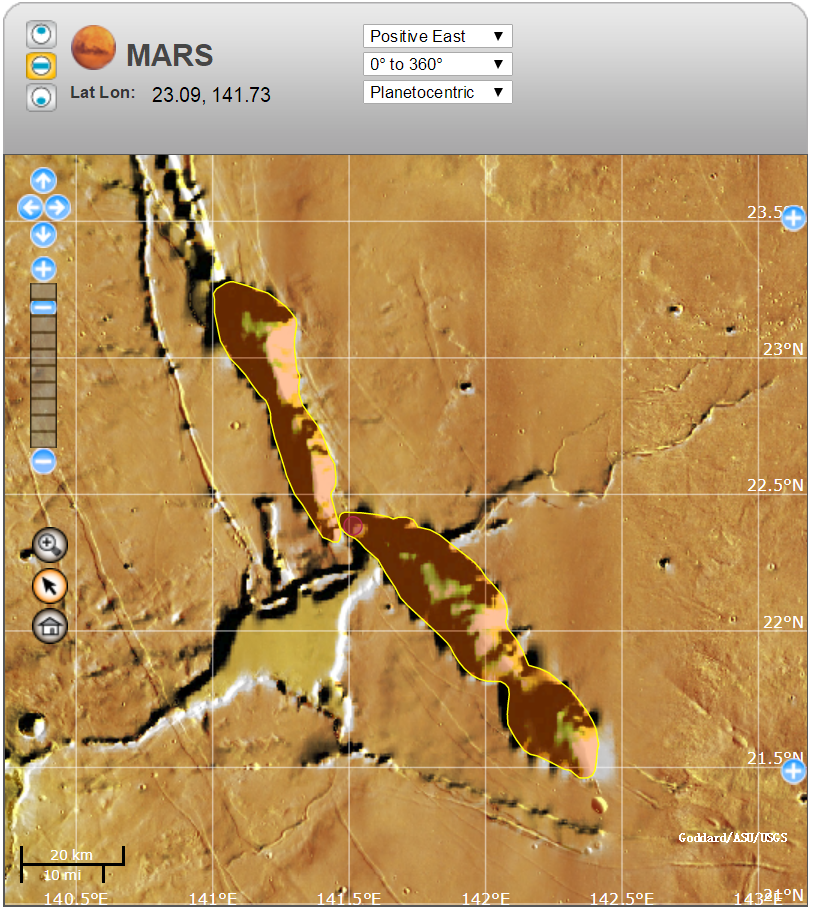The image size is (814, 917).
Task: Click the MARS title text
Action: click(170, 56)
